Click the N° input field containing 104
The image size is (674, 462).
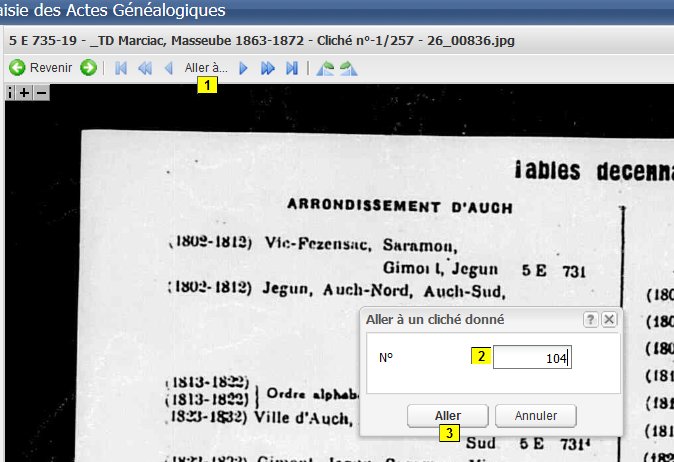[x=532, y=357]
